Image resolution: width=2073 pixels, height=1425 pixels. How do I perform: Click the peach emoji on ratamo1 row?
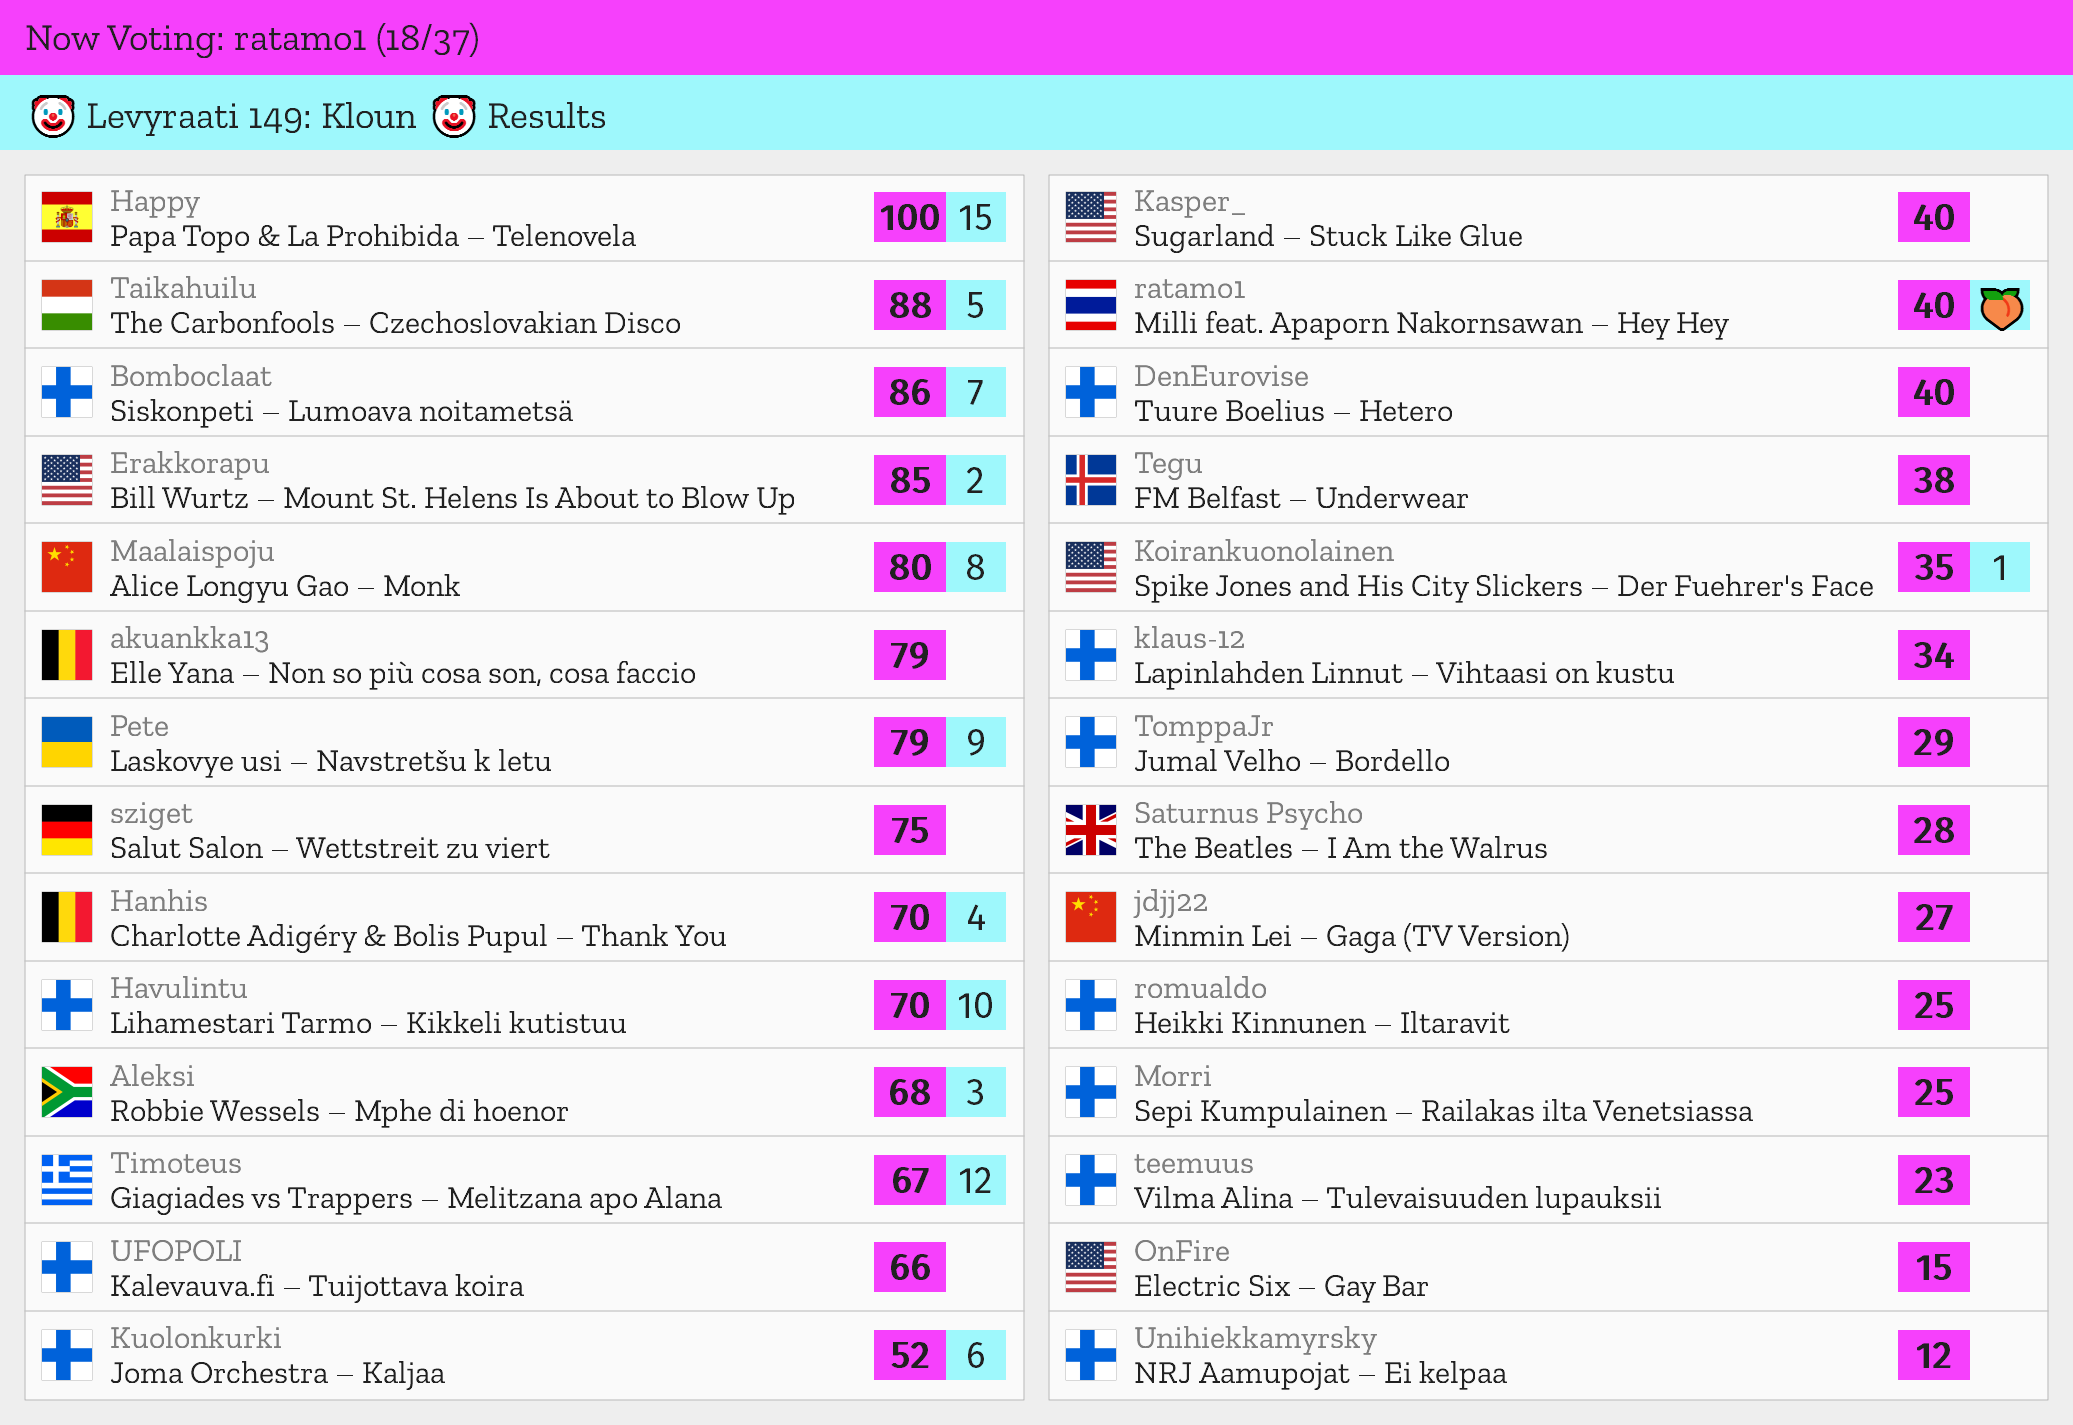[x=2000, y=306]
